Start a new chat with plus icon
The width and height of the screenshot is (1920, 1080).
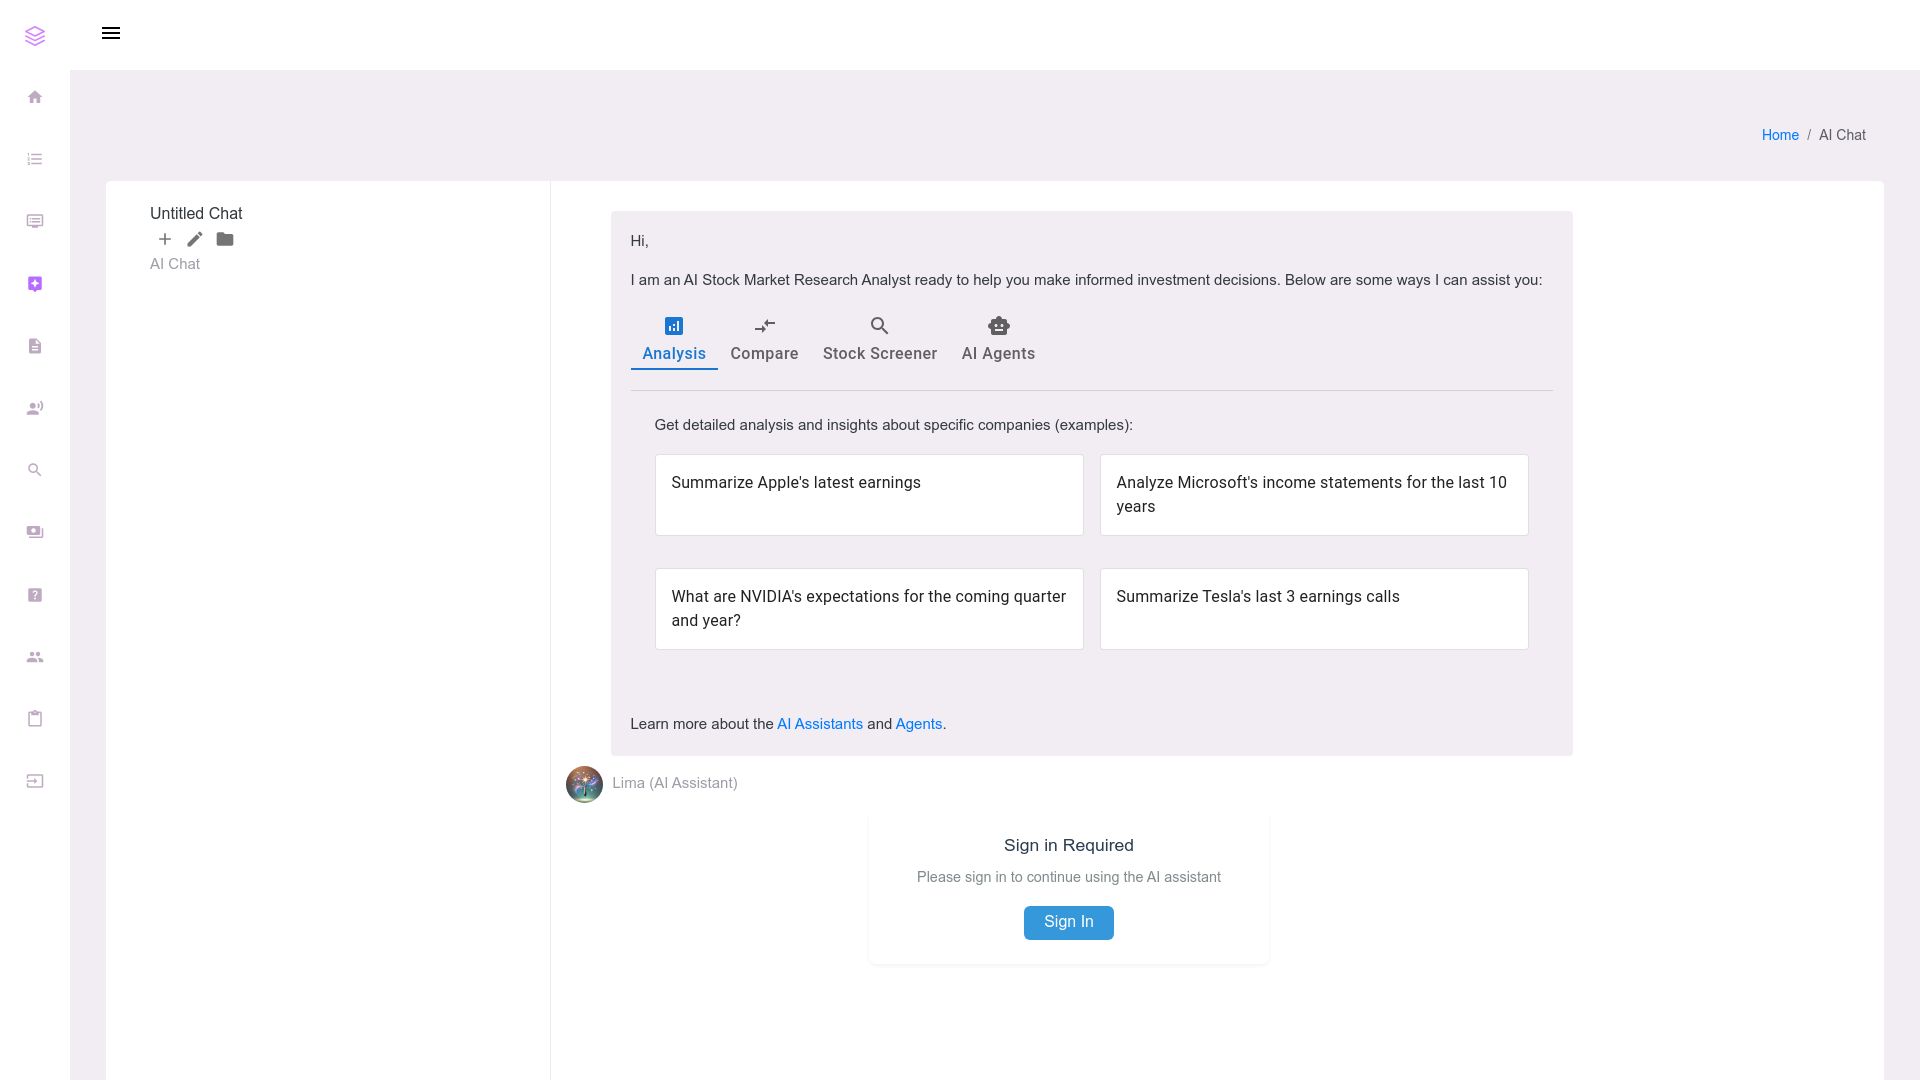165,239
